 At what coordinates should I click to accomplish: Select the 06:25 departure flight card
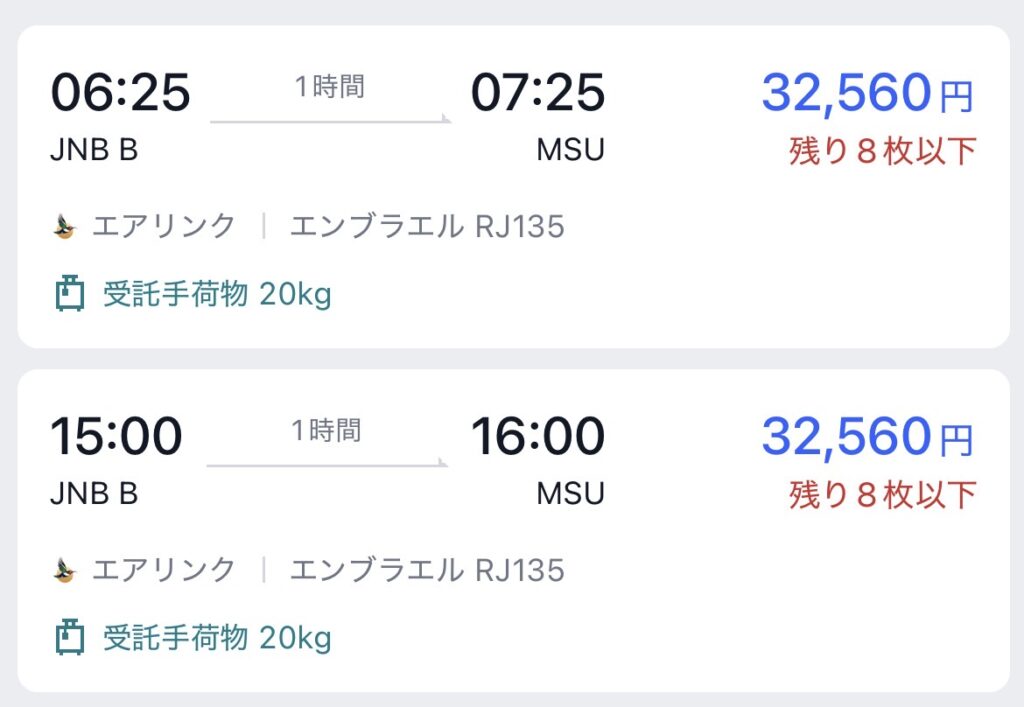(x=512, y=187)
